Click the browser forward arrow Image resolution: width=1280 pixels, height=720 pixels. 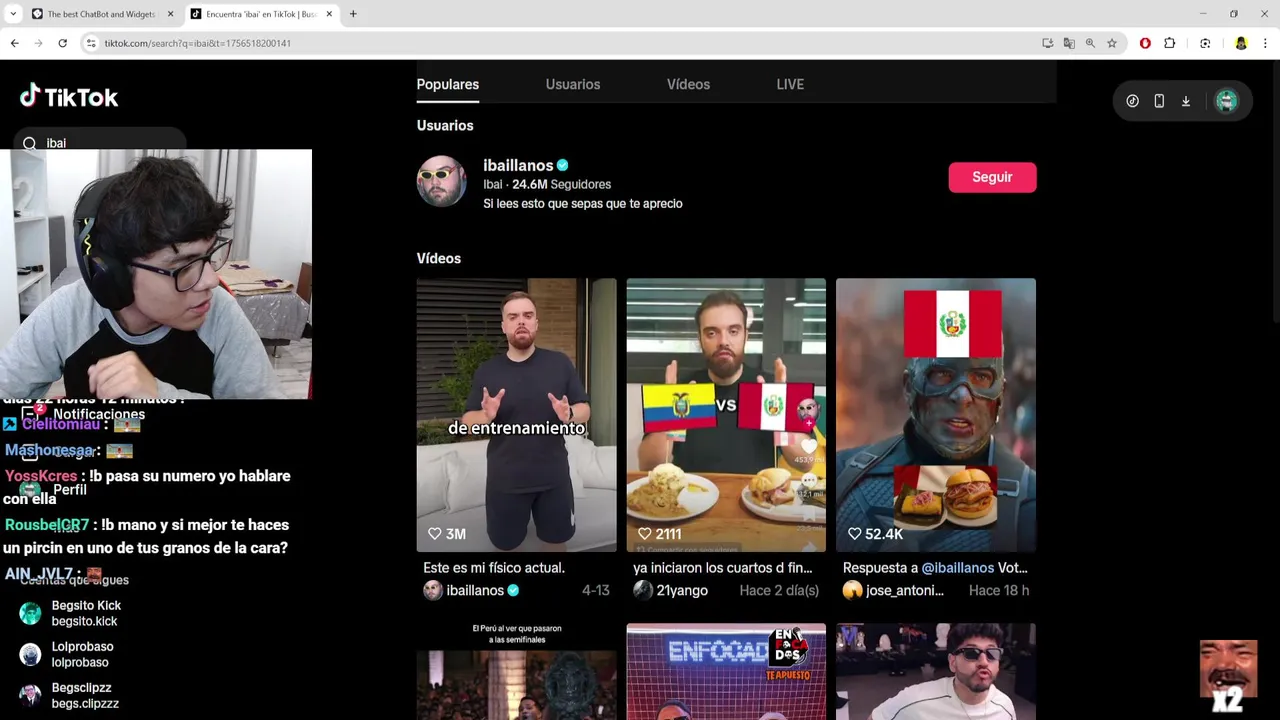tap(39, 43)
